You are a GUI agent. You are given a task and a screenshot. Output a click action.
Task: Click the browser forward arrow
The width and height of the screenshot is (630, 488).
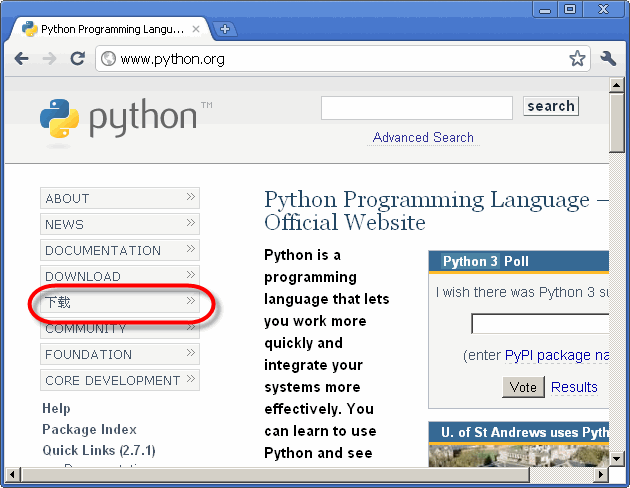point(49,59)
